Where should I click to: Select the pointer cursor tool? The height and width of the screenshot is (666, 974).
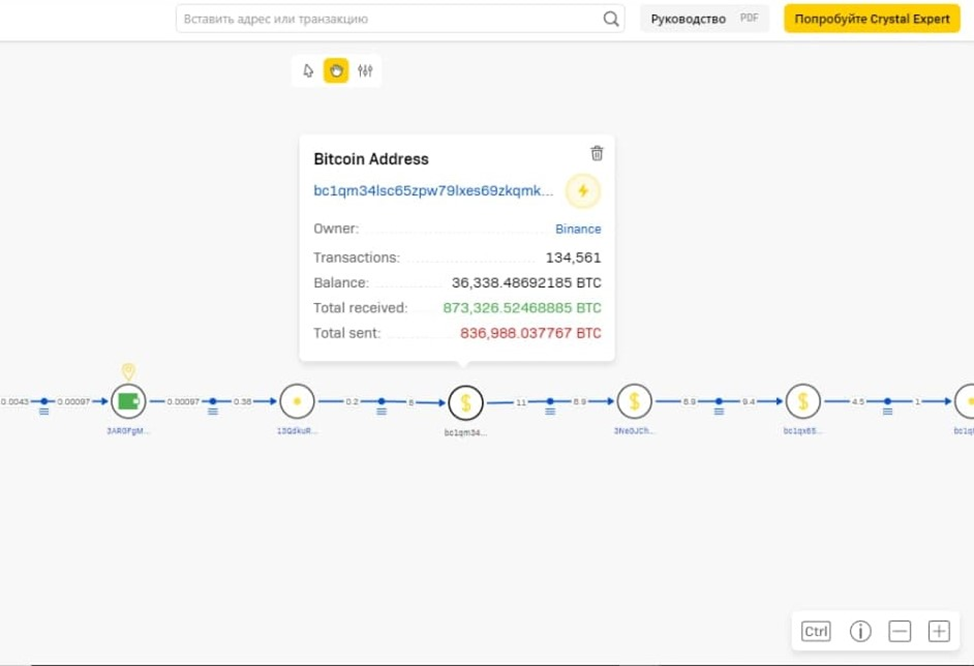pos(308,71)
